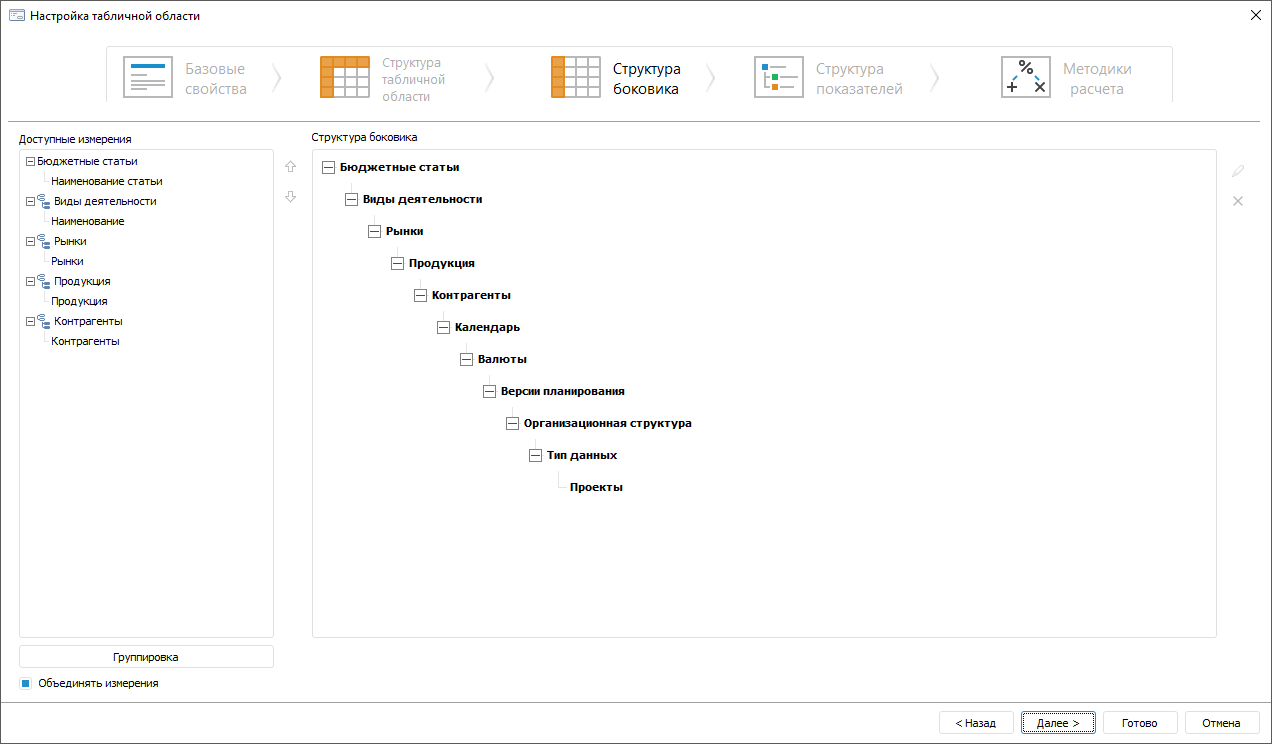Click the Методики расчета step icon
Screen dimensions: 1272x744
(1025, 78)
